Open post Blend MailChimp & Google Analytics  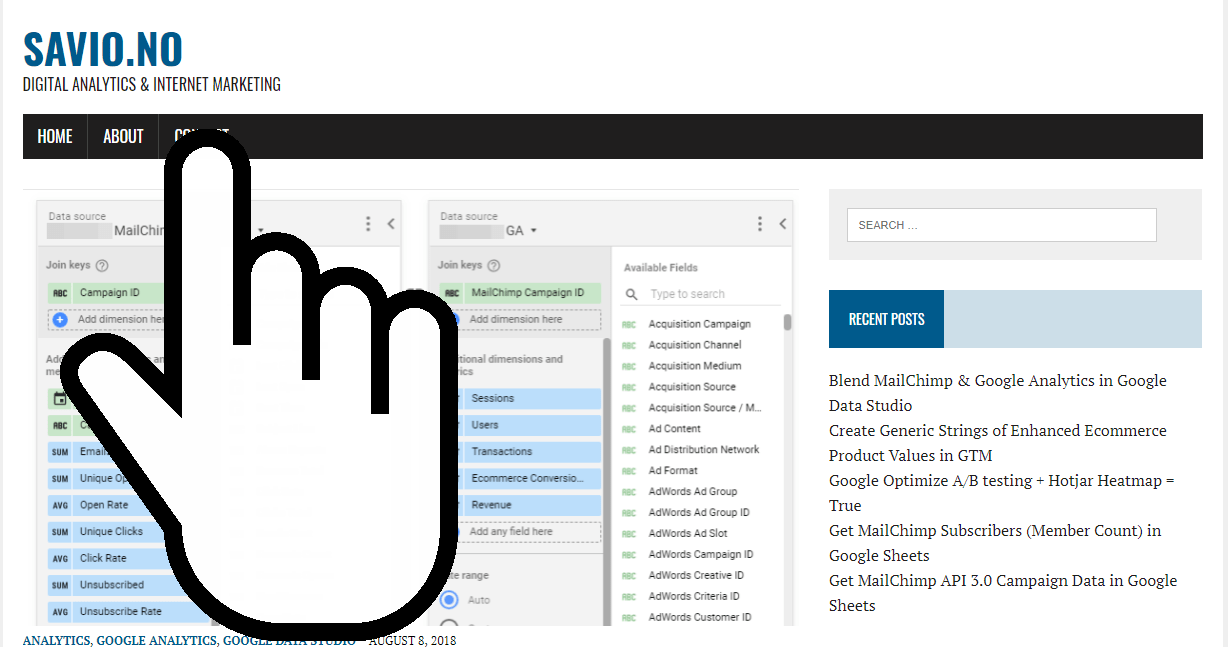(x=998, y=393)
